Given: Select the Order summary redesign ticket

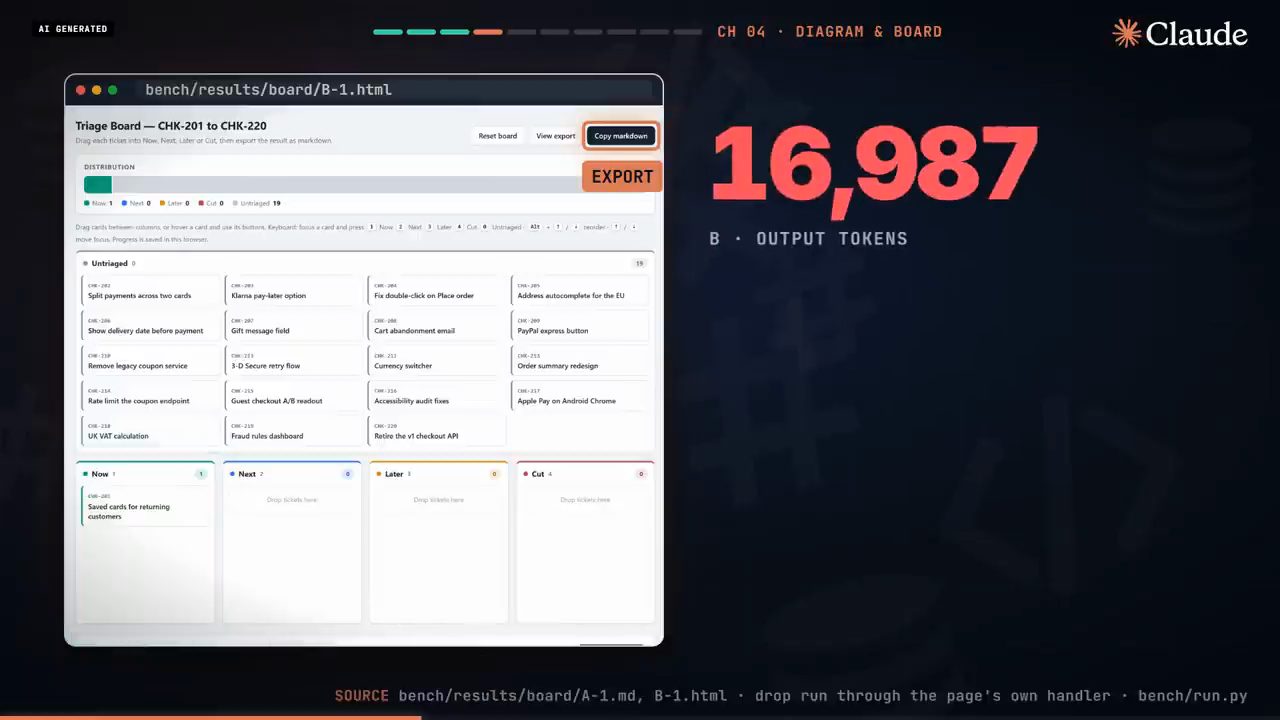Looking at the screenshot, I should pos(580,361).
